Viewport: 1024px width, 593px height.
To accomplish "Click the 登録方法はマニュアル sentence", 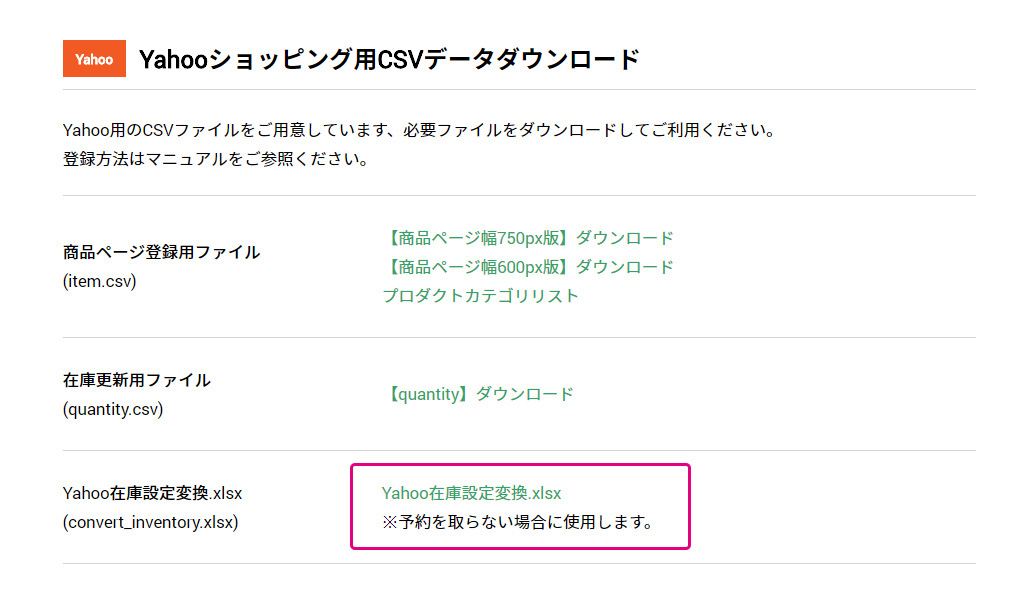I will [x=216, y=159].
